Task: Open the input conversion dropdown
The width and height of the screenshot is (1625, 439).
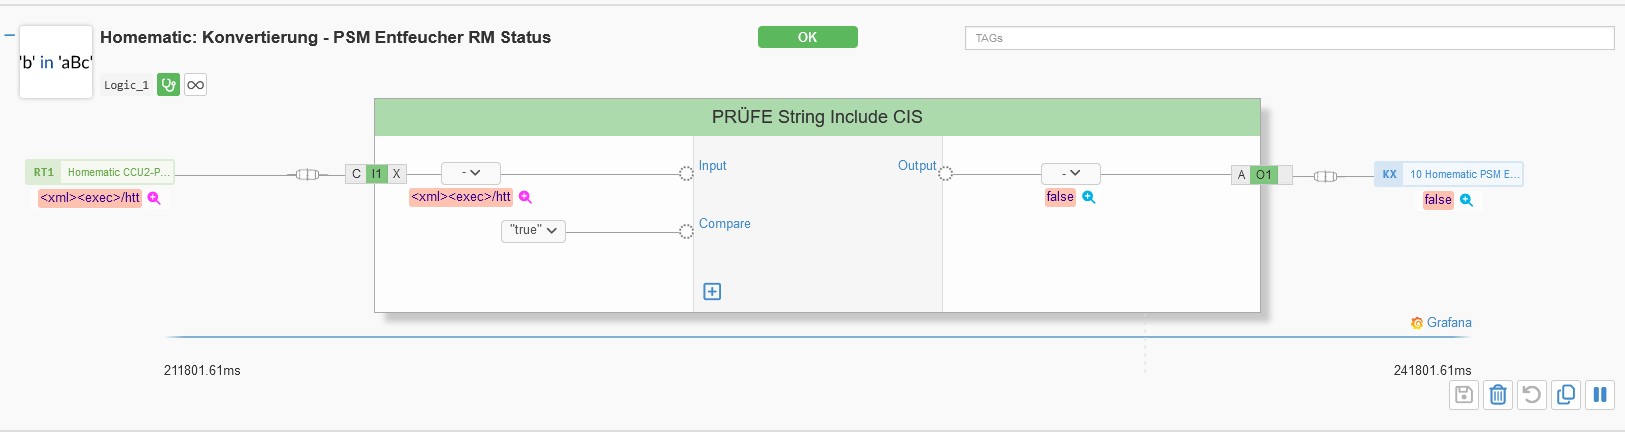Action: tap(470, 173)
